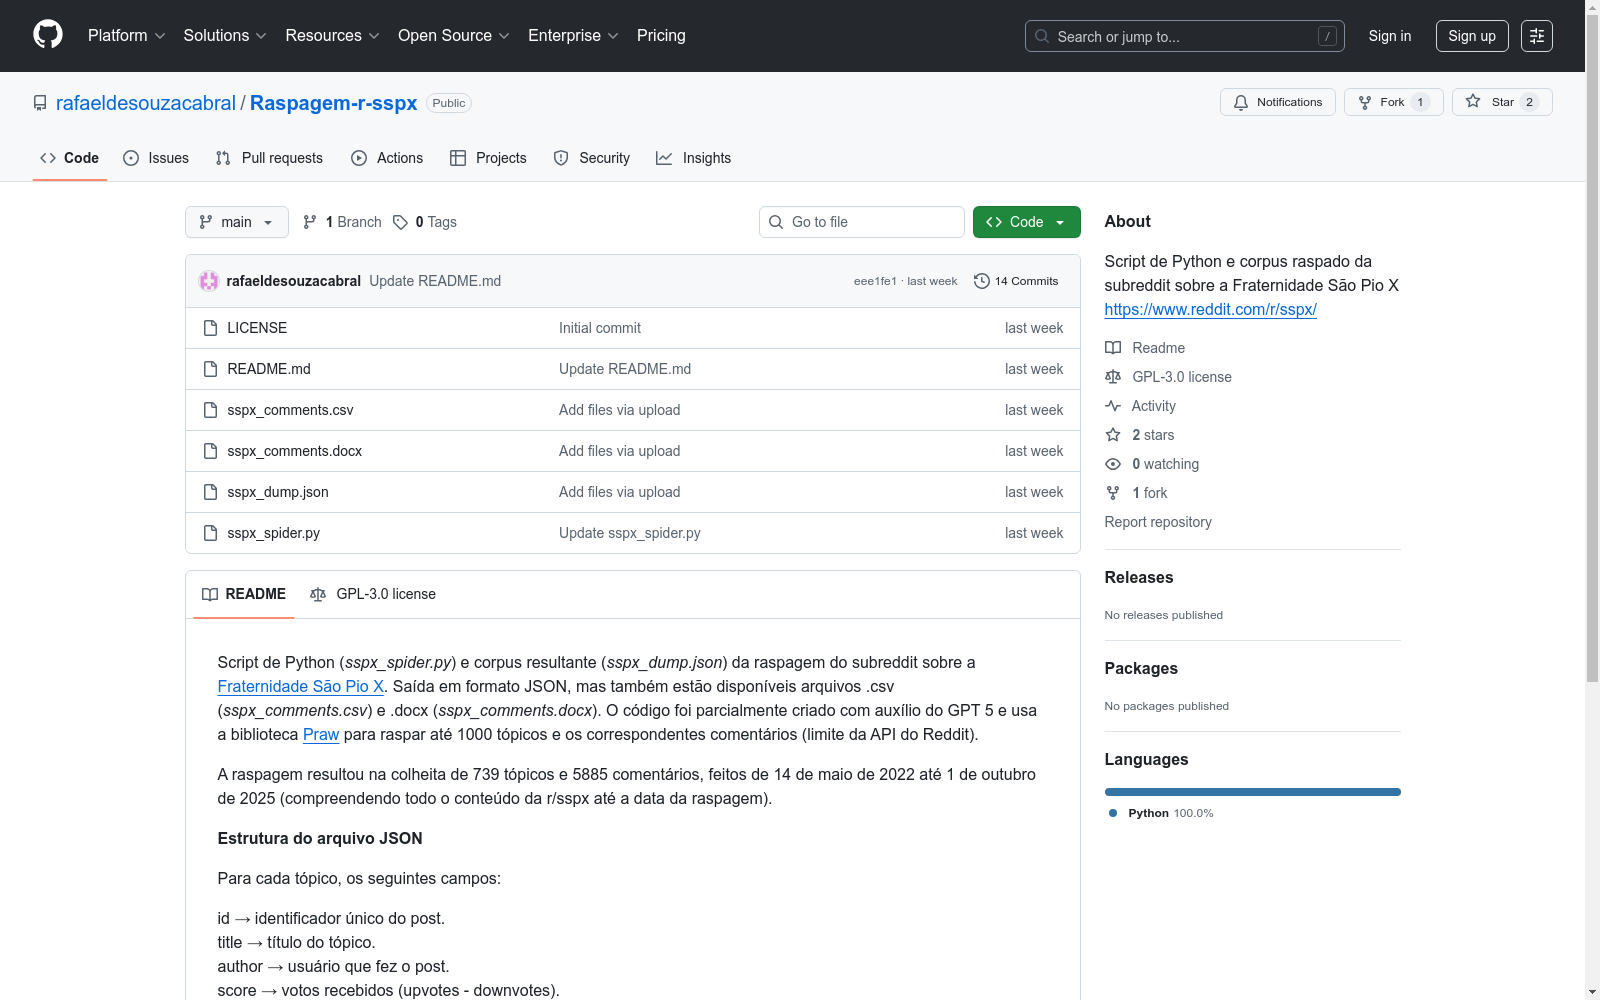Viewport: 1600px width, 1000px height.
Task: Click rafaeldesouzacabral avatar in commit row
Action: [x=209, y=281]
